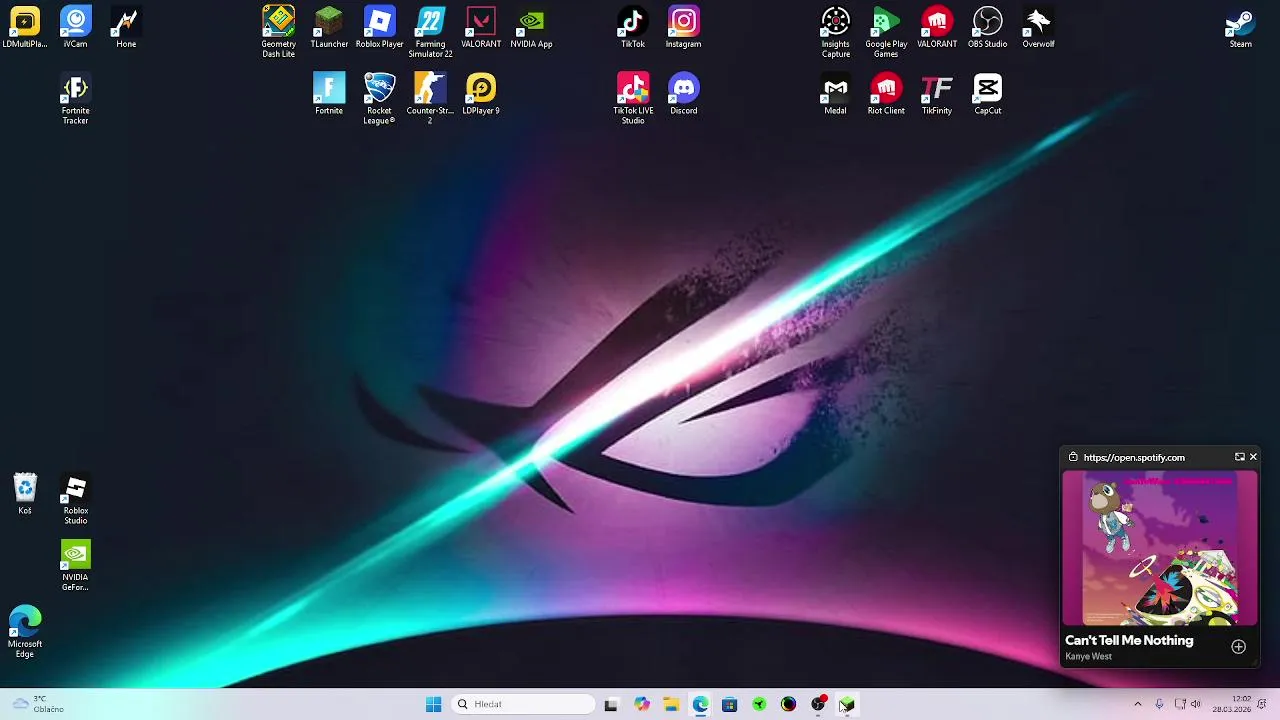Launch Riot Client
Screen dimensions: 1280x720
(x=886, y=94)
